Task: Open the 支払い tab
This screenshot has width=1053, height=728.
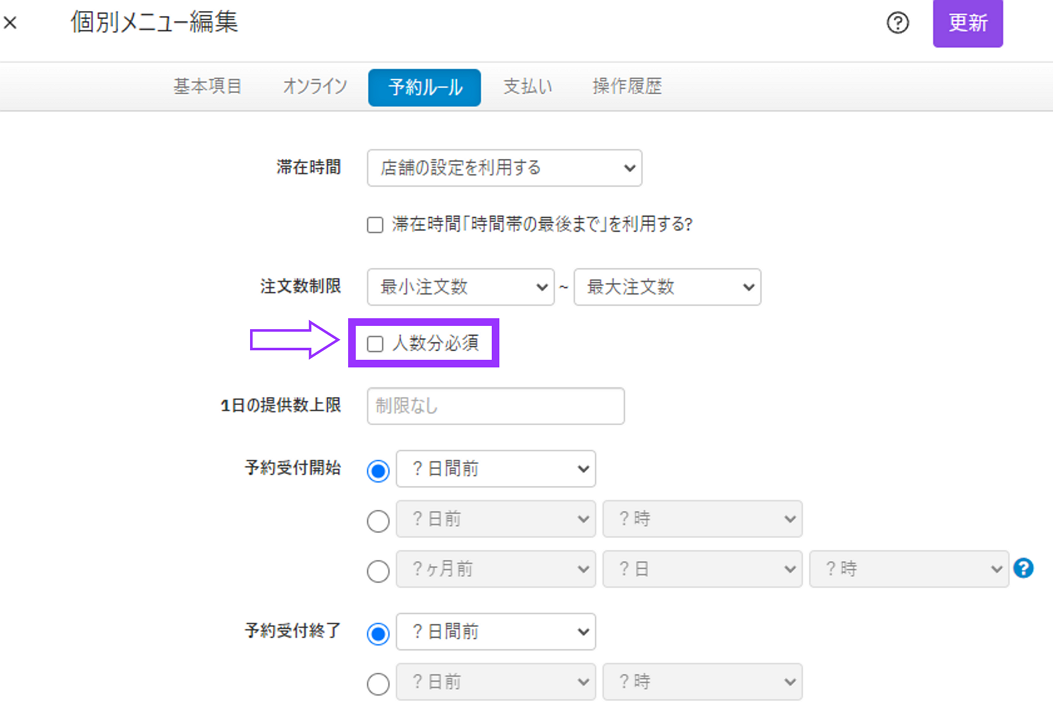Action: [x=528, y=87]
